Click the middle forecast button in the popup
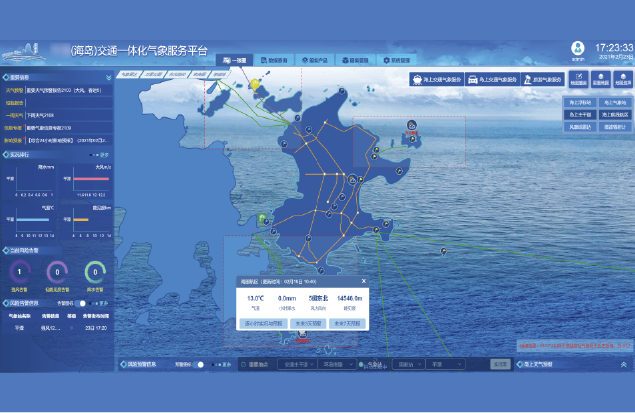 coord(308,324)
